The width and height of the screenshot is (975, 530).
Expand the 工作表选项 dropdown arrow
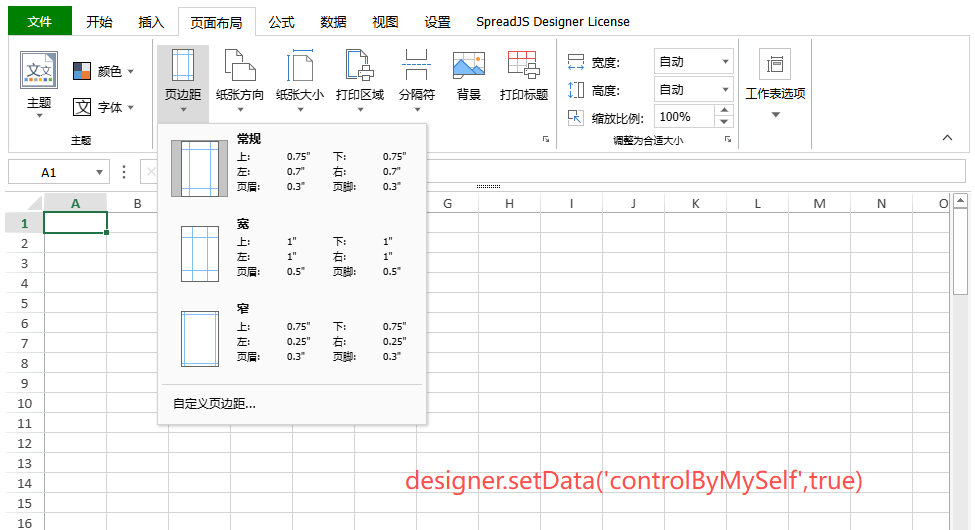click(775, 114)
